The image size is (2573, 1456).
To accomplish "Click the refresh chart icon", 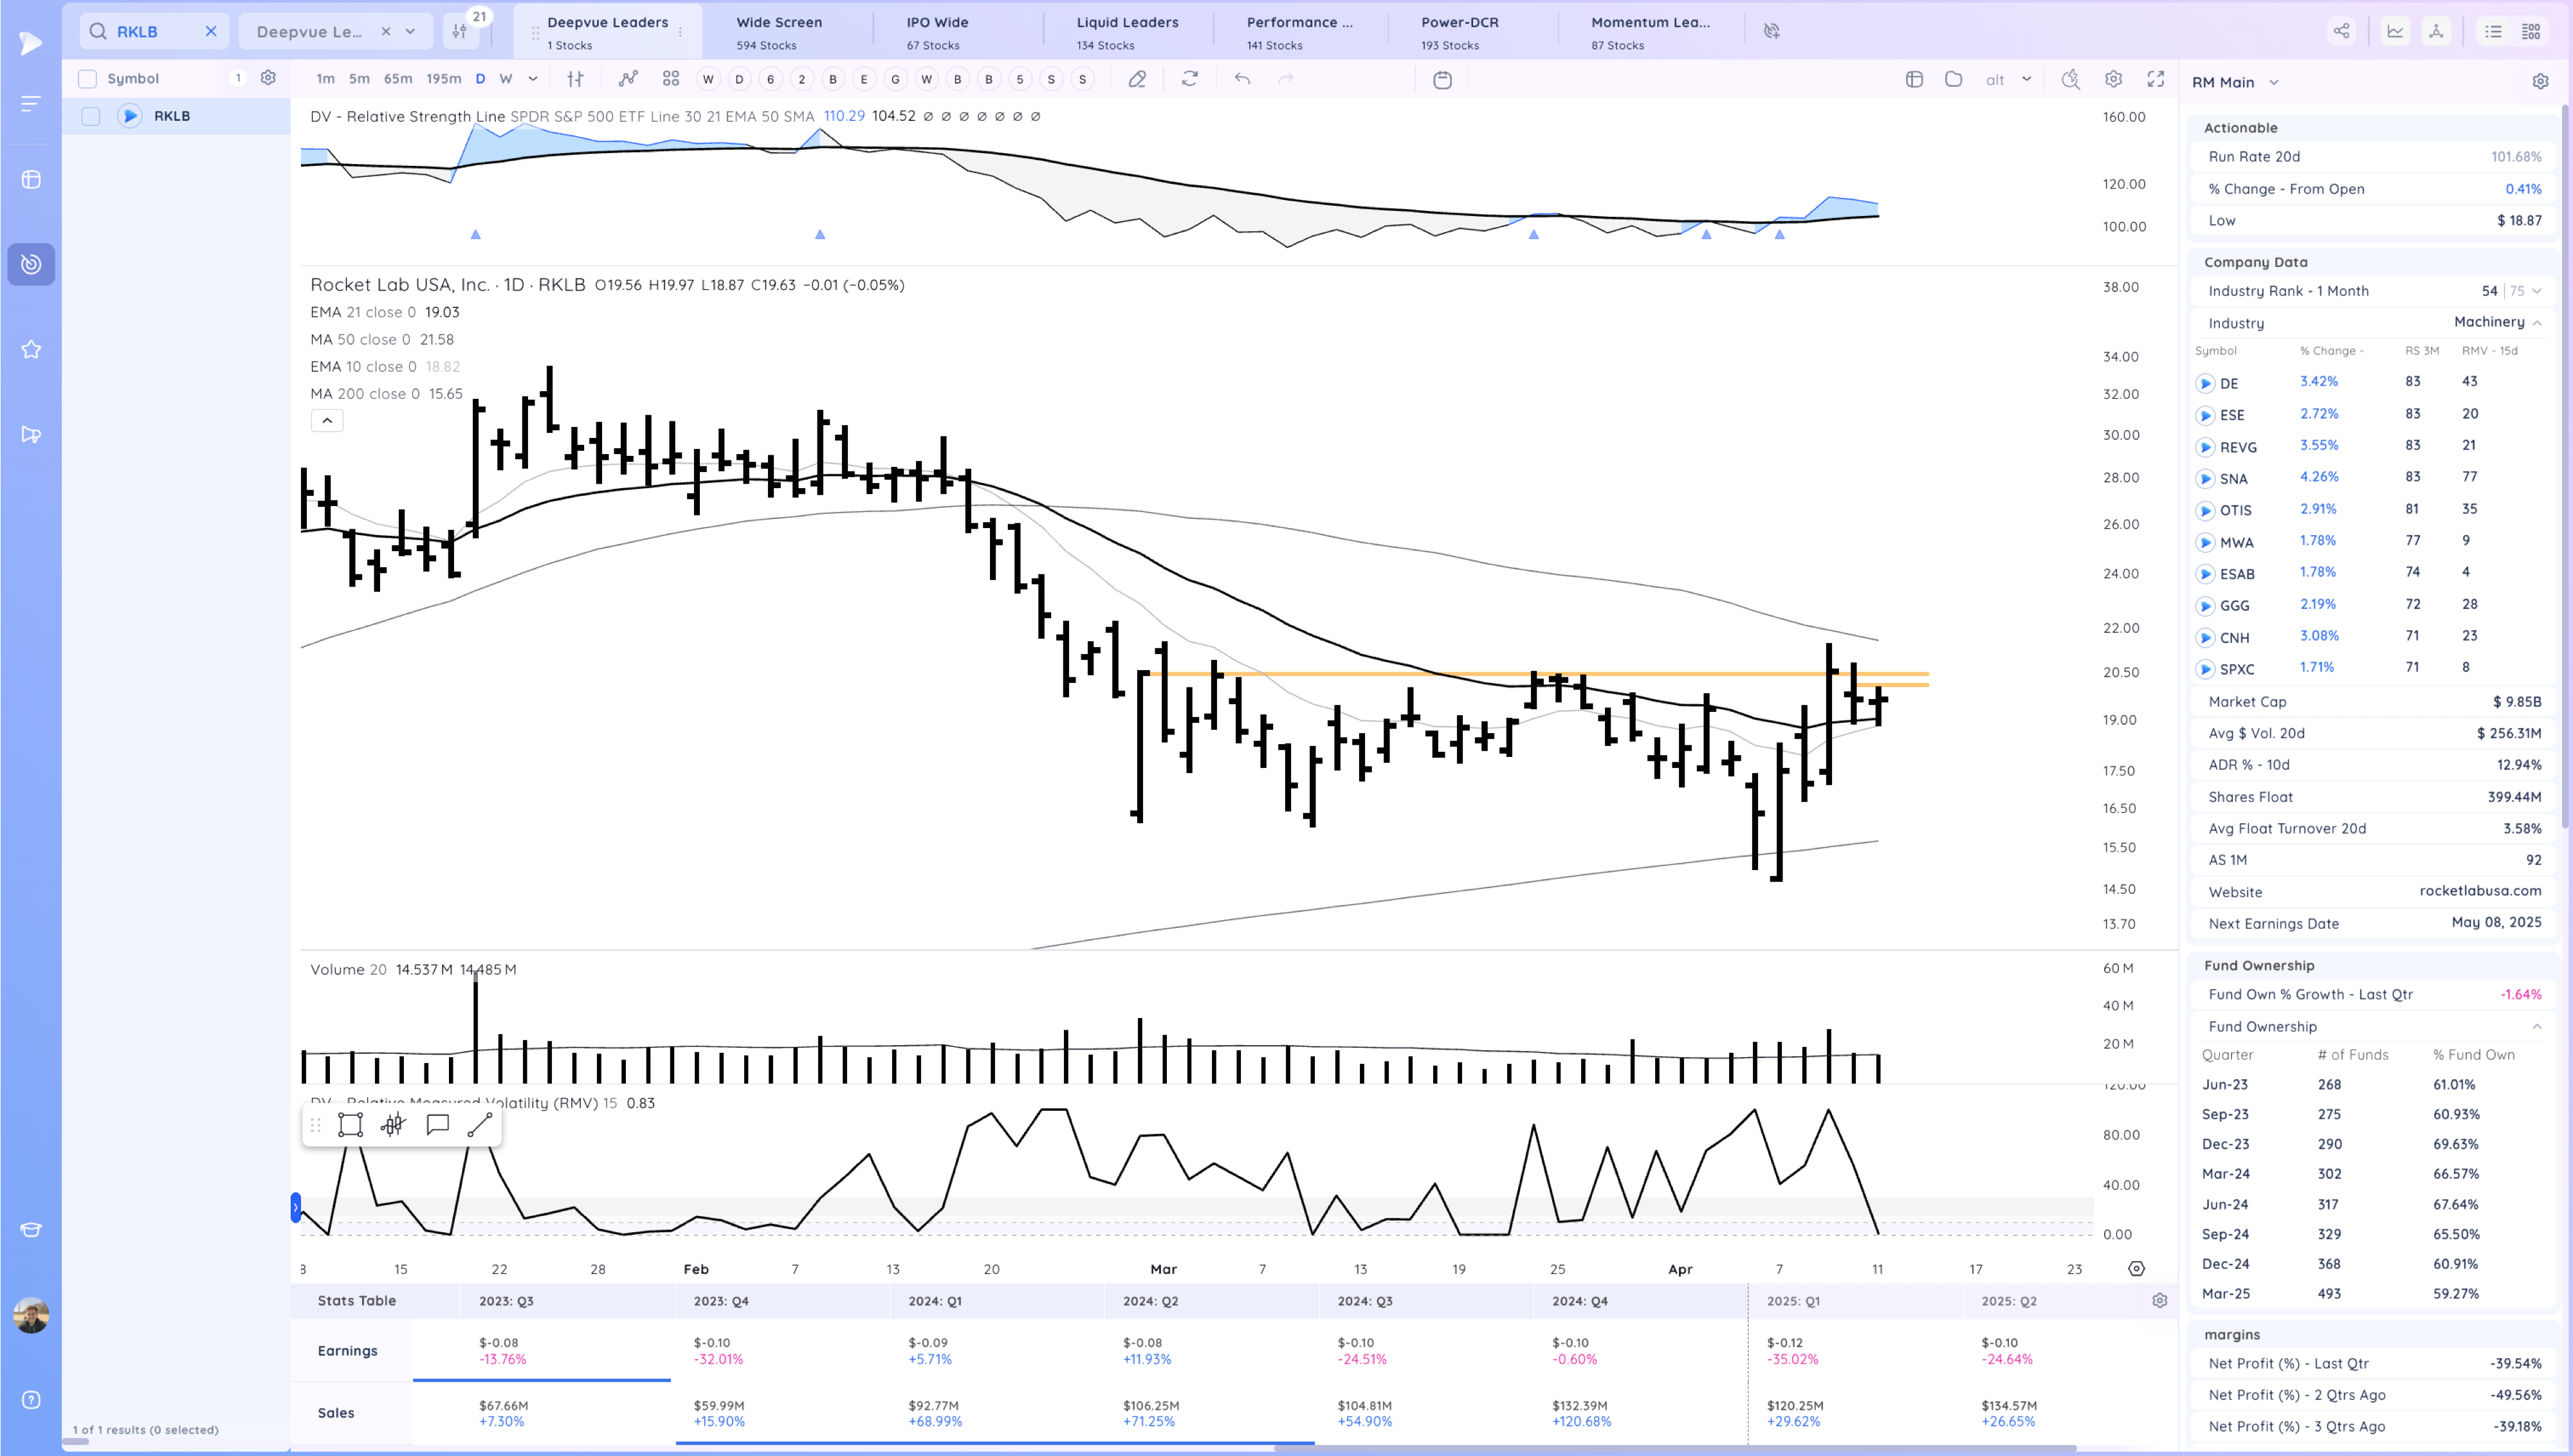I will click(x=1189, y=79).
